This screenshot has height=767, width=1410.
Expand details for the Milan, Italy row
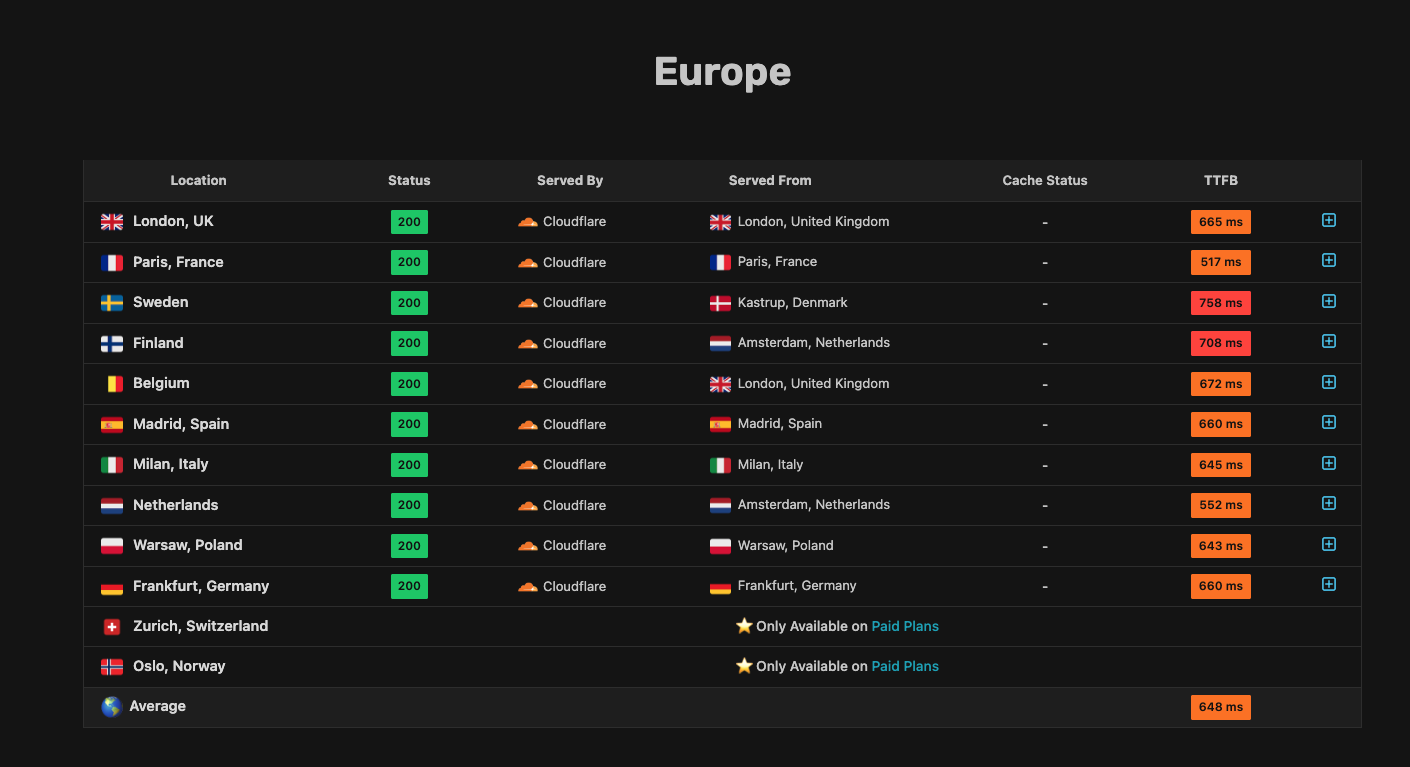click(x=1329, y=463)
